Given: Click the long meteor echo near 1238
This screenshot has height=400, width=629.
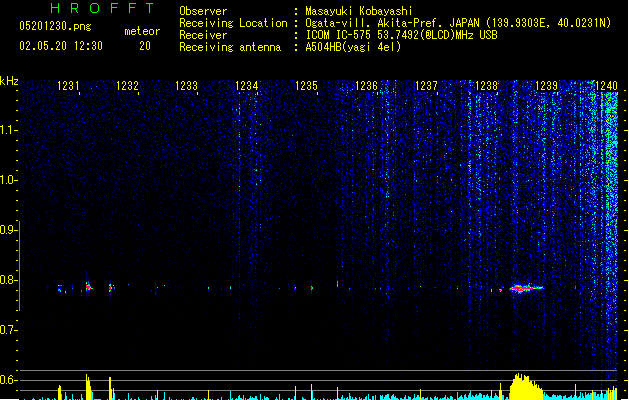Looking at the screenshot, I should pos(526,288).
